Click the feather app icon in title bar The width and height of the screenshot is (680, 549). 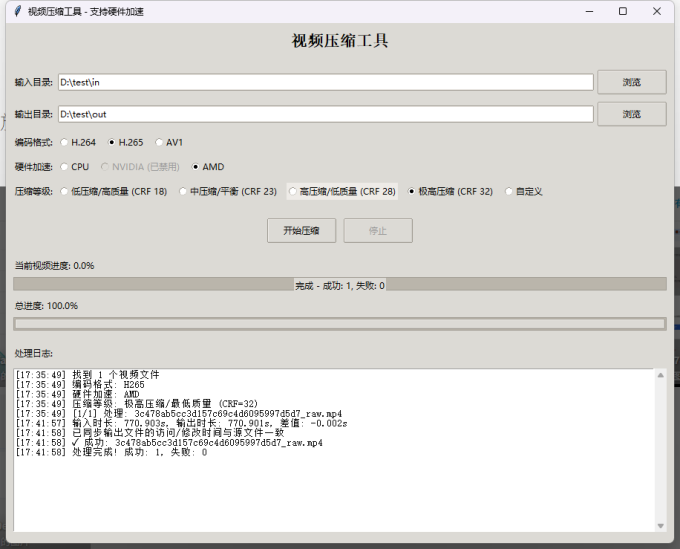coord(18,11)
